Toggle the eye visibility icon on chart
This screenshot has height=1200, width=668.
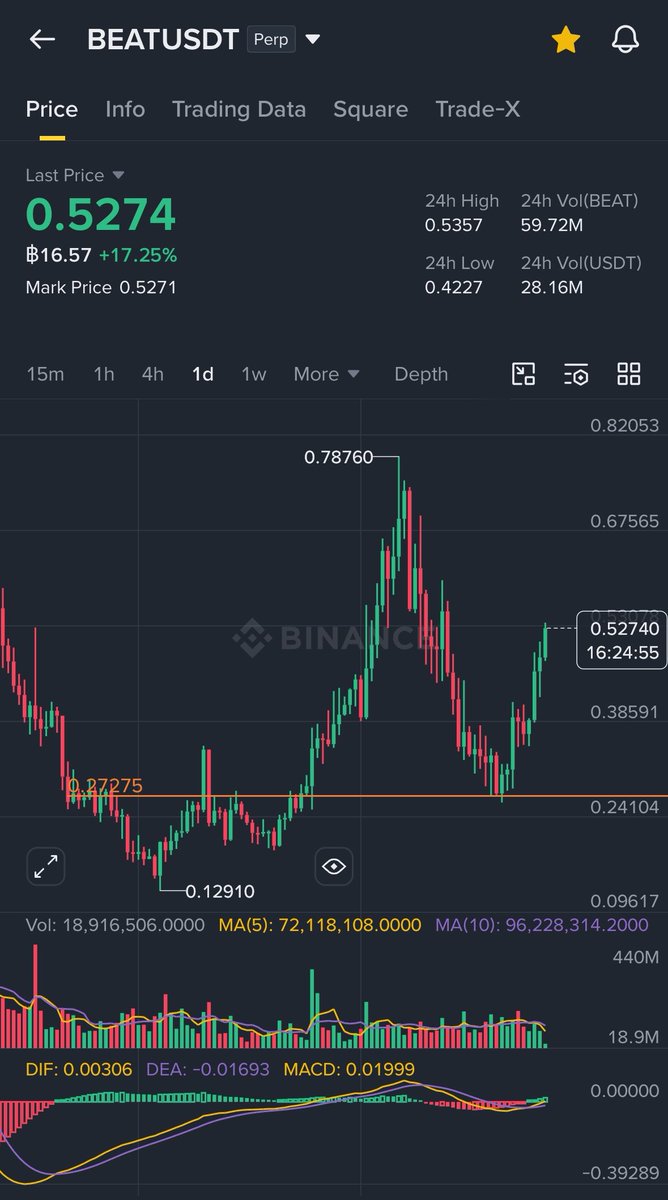tap(334, 867)
